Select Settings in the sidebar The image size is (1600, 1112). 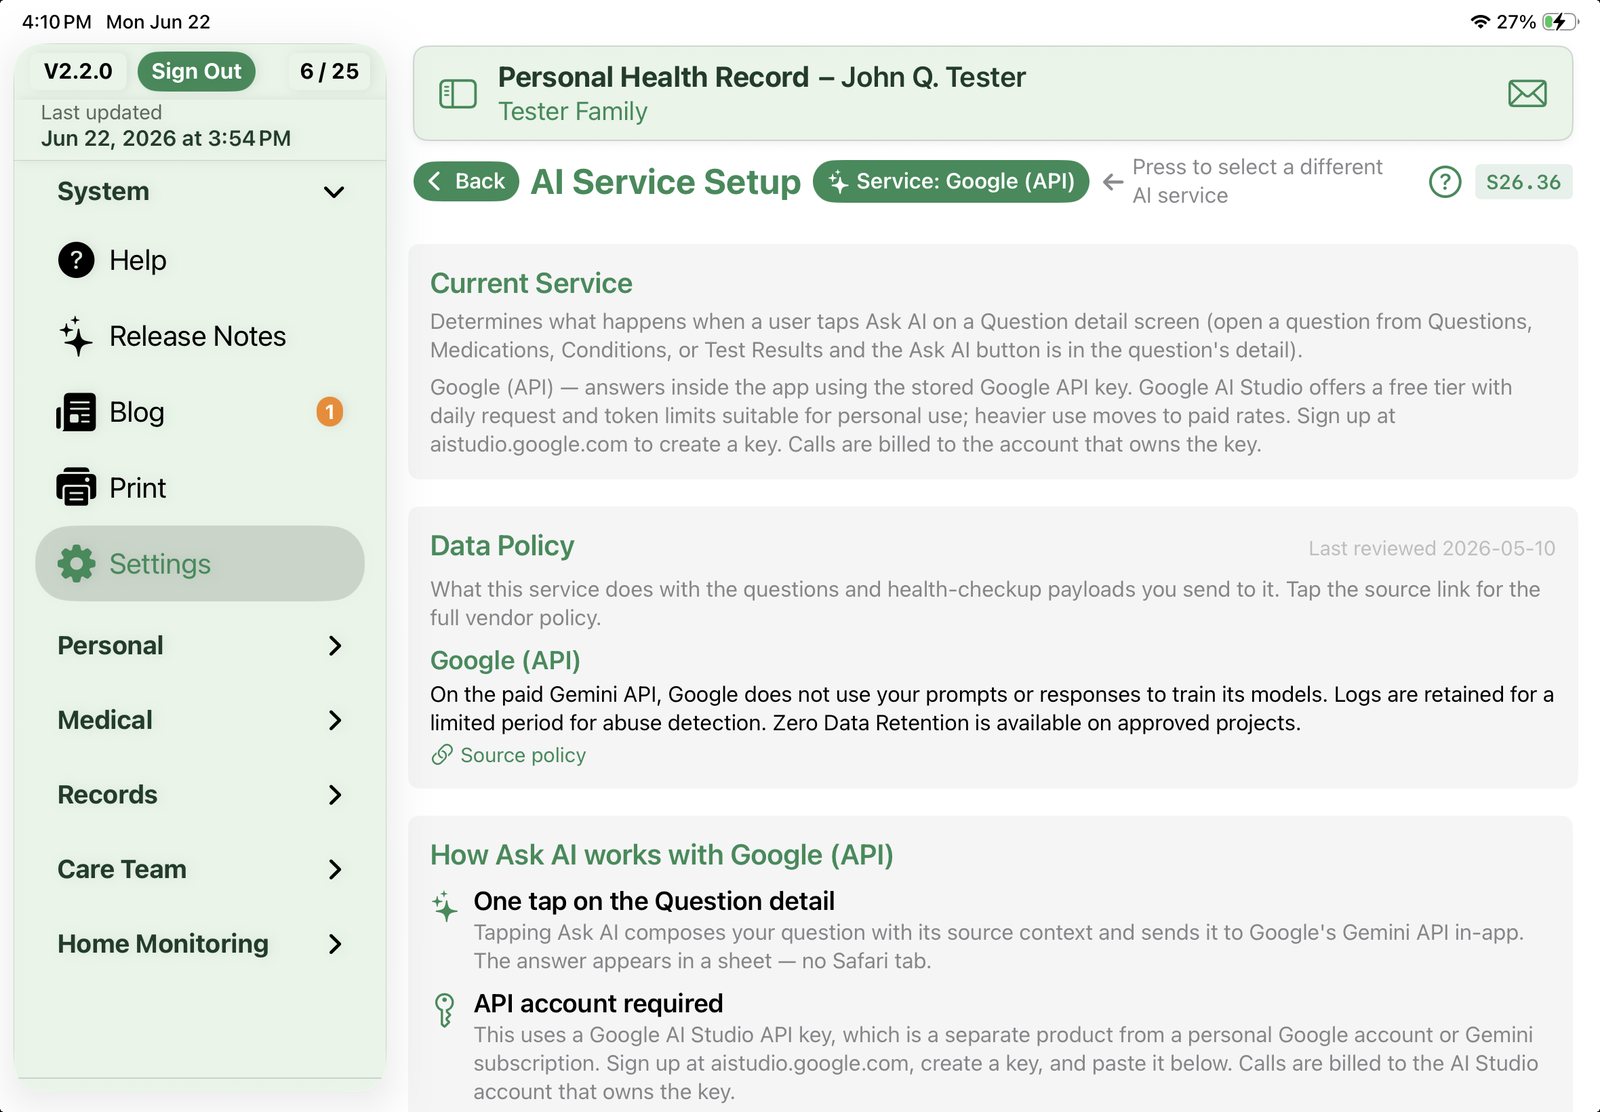[x=200, y=564]
